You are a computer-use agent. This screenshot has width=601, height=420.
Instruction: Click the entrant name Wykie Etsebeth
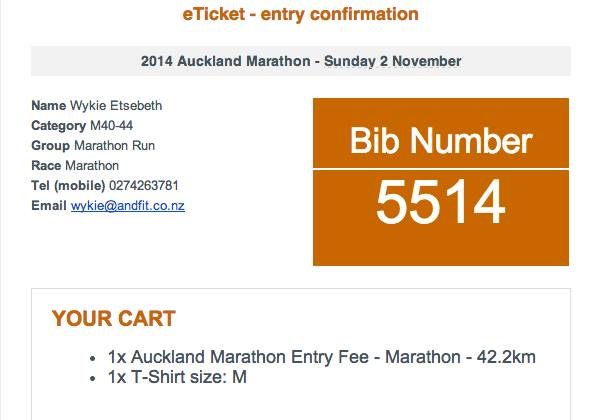coord(117,106)
